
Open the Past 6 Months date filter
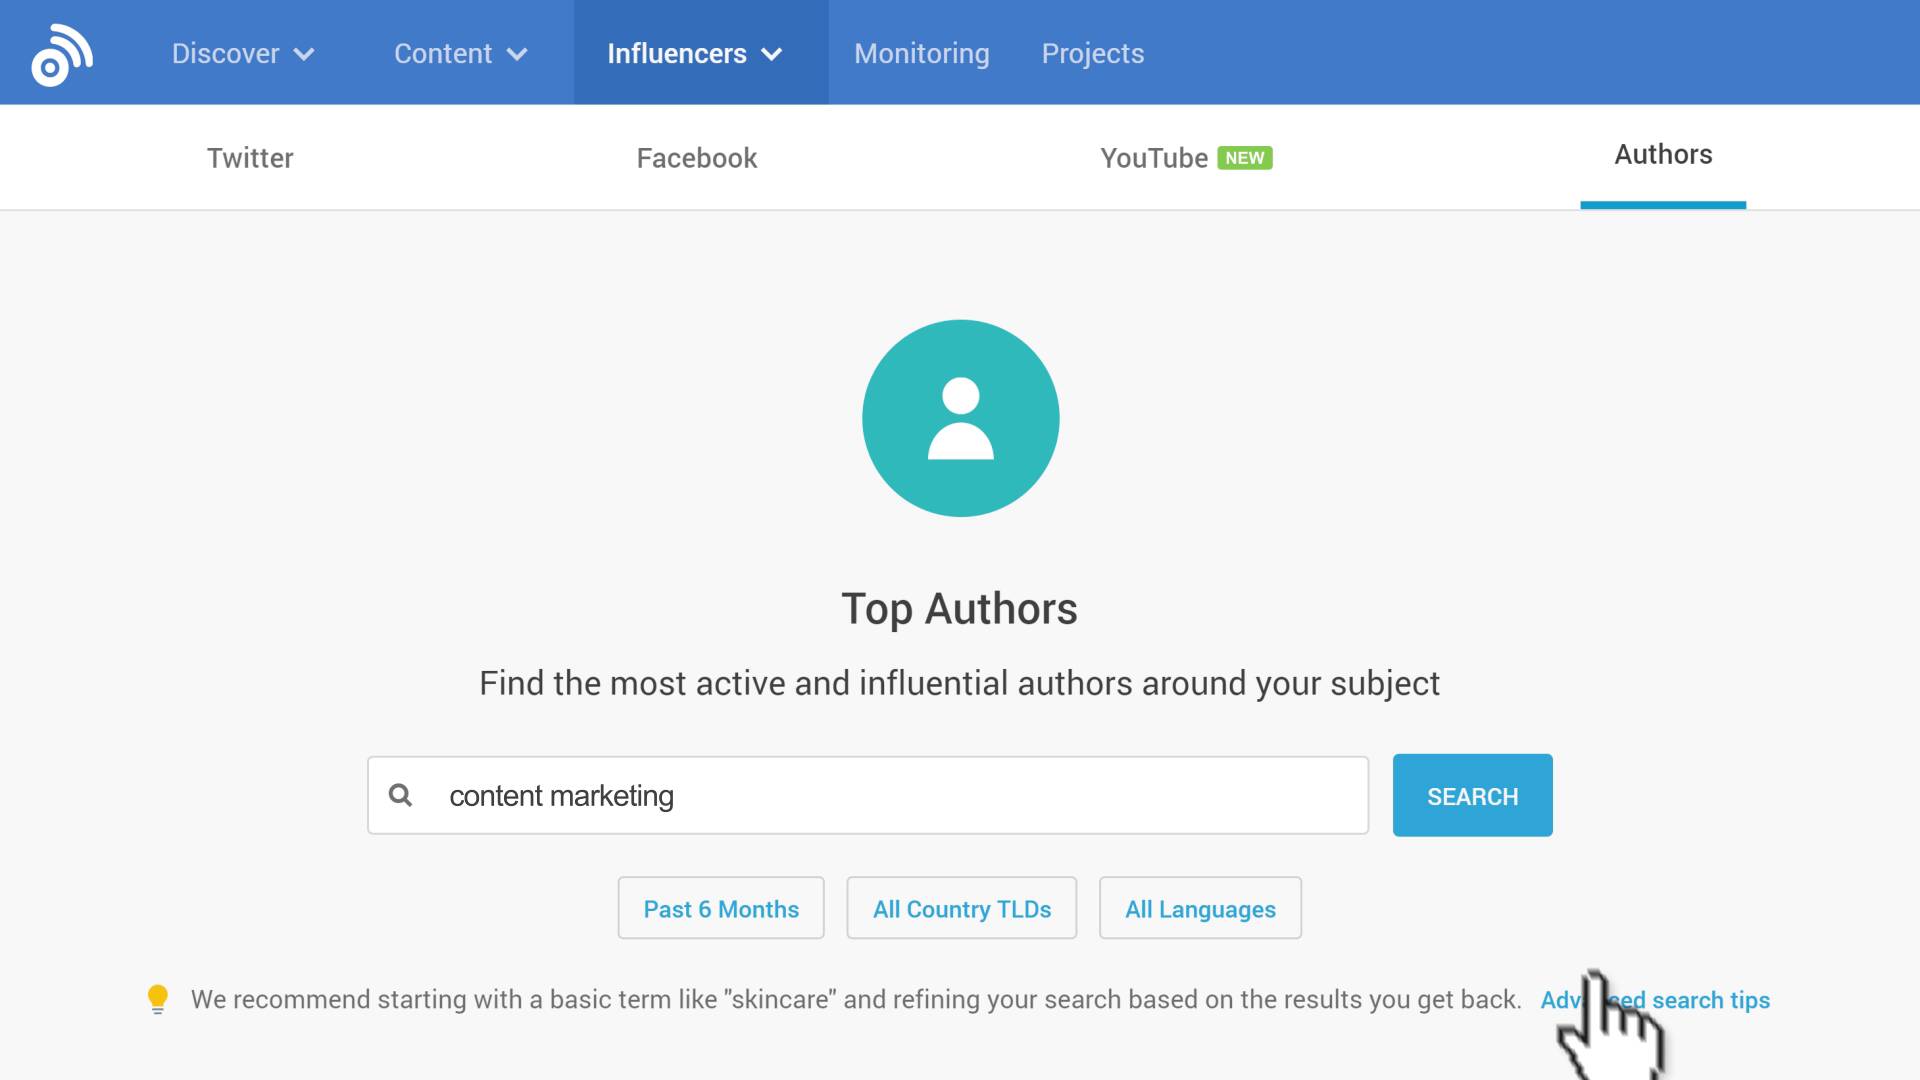721,908
